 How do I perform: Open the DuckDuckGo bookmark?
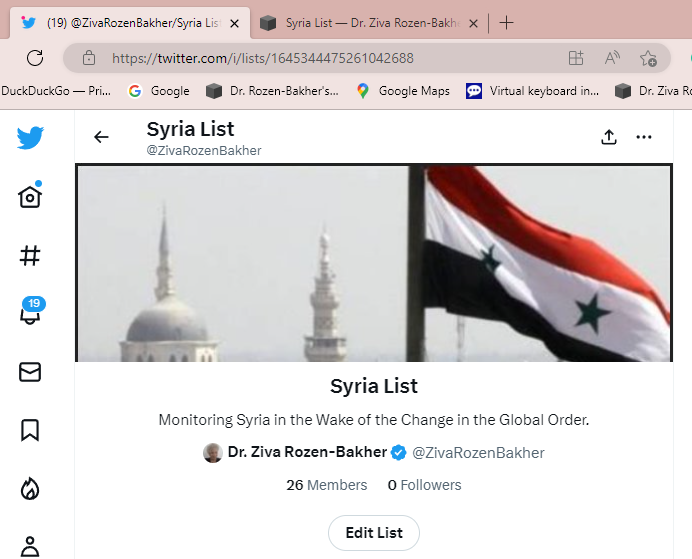click(56, 91)
